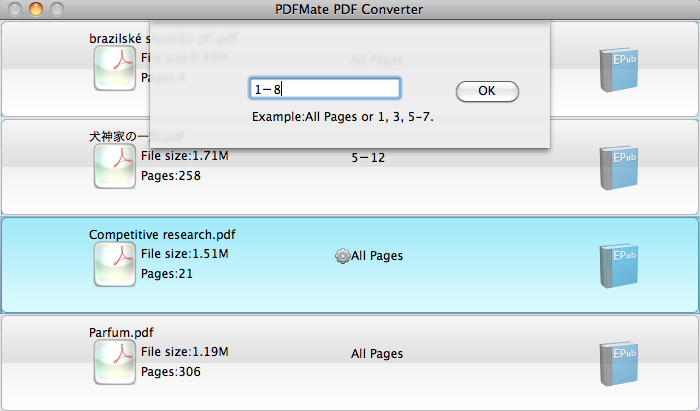This screenshot has width=700, height=411.
Task: Click the gear icon next to All Pages
Action: click(x=342, y=256)
